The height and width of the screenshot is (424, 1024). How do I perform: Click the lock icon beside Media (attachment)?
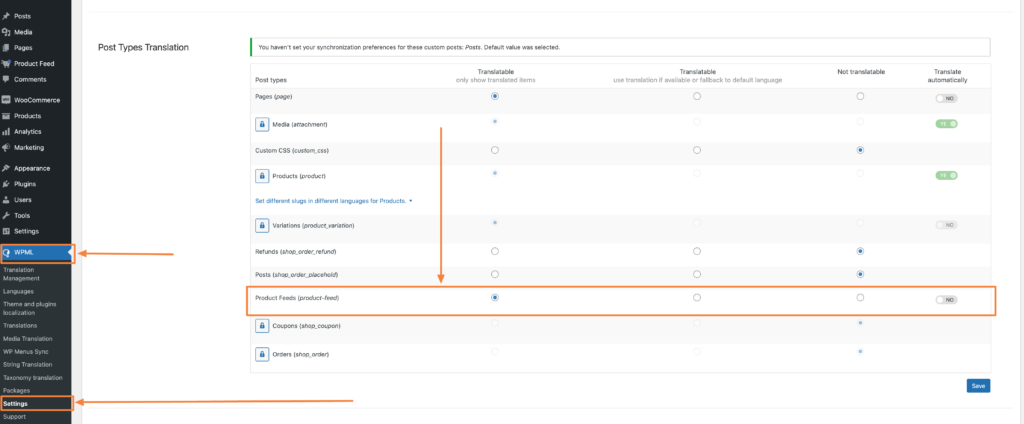click(x=262, y=124)
